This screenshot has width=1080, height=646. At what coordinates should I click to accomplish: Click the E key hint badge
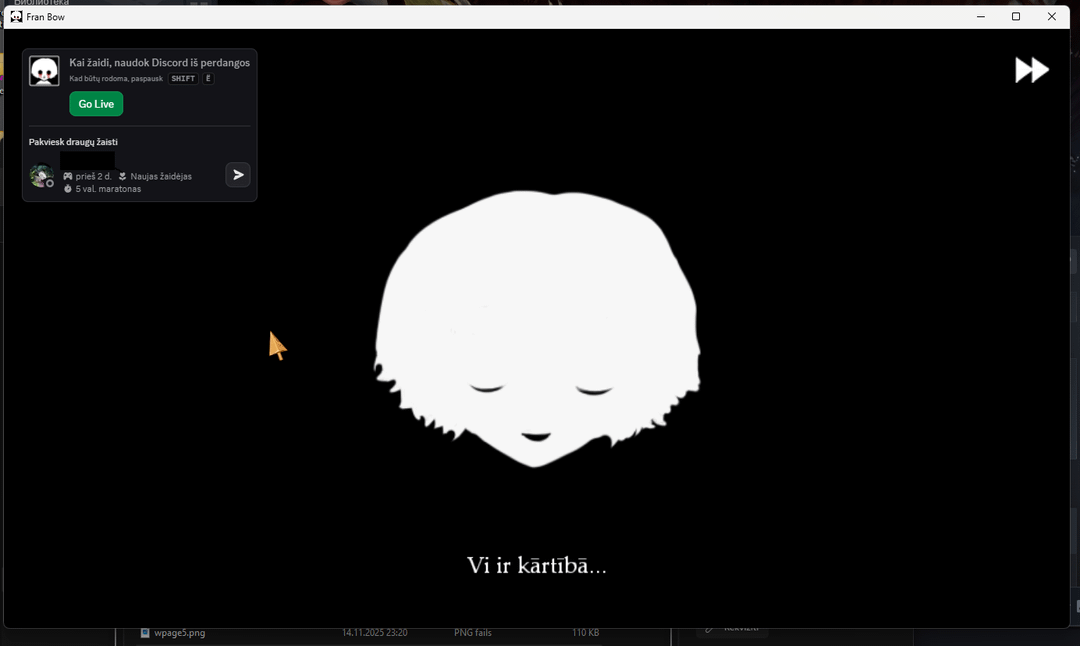pyautogui.click(x=208, y=79)
